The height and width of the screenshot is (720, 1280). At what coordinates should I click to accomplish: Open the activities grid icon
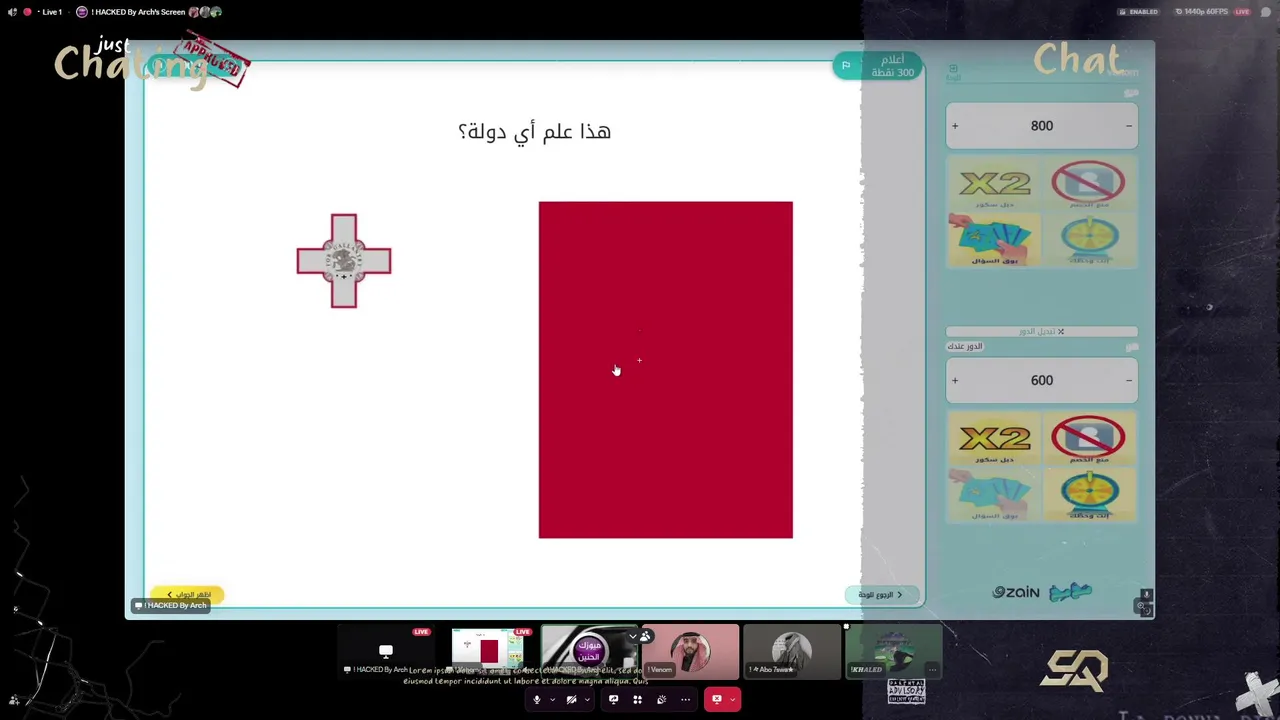pyautogui.click(x=637, y=700)
